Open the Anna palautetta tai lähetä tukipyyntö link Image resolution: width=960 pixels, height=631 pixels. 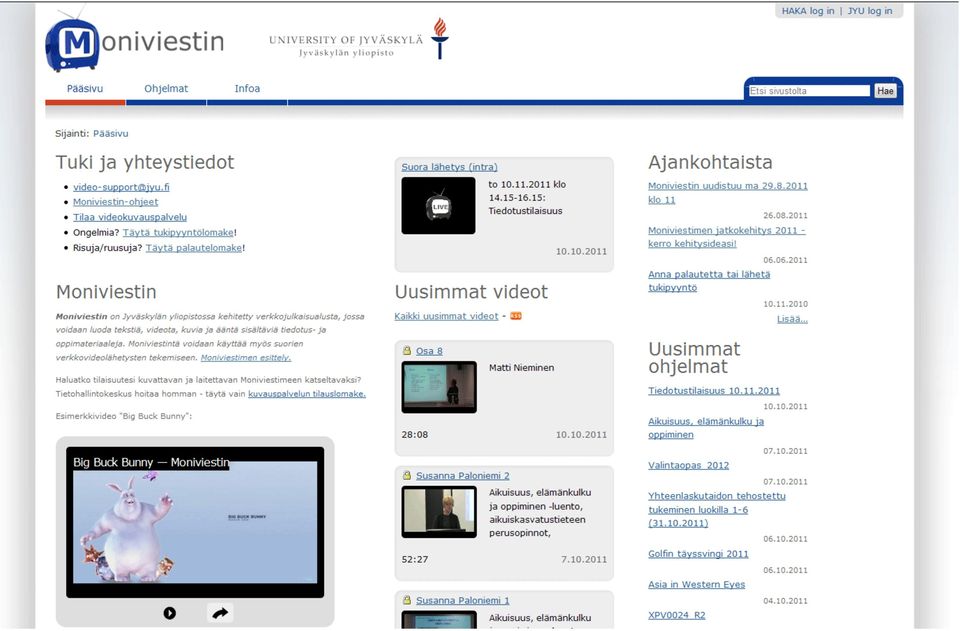[x=709, y=281]
